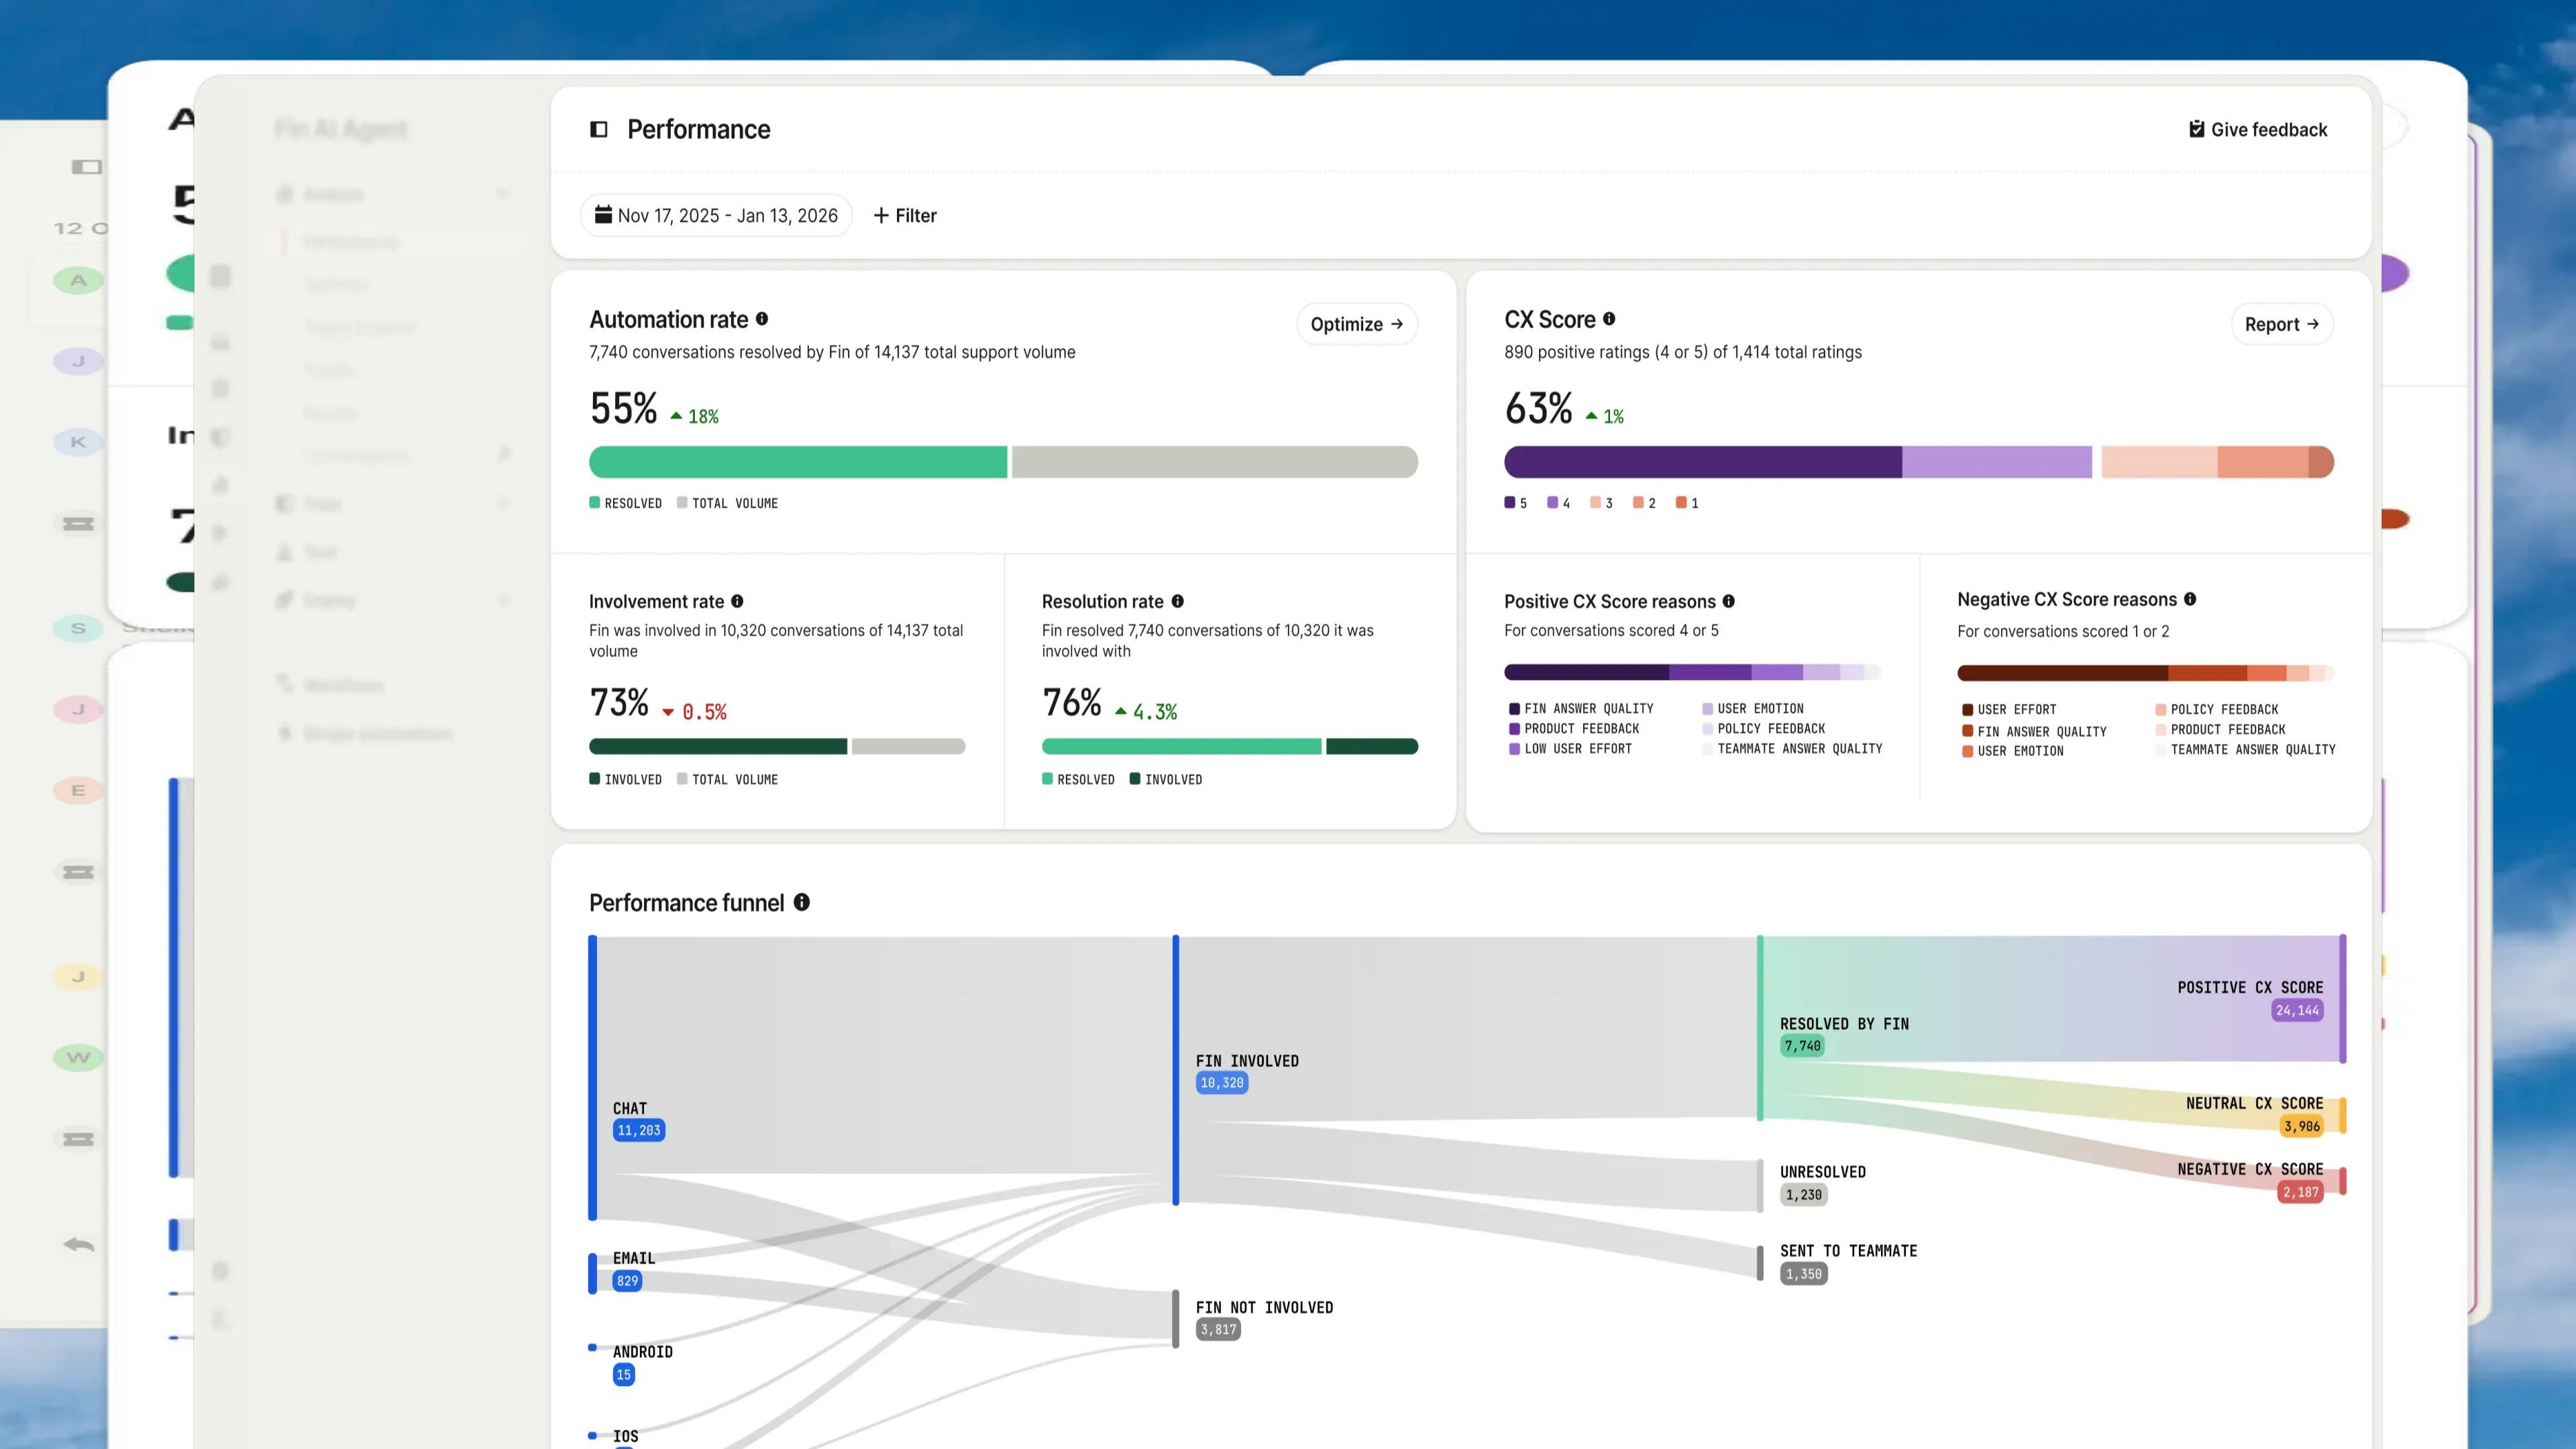
Task: Click the Optimize button
Action: point(1357,324)
